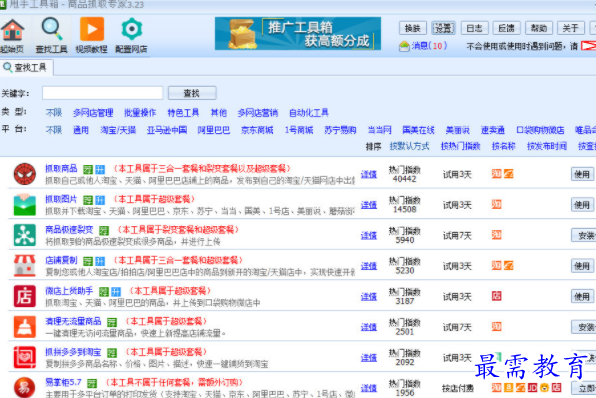Open 详情 for 店铺复制
The width and height of the screenshot is (596, 398).
pyautogui.click(x=369, y=266)
